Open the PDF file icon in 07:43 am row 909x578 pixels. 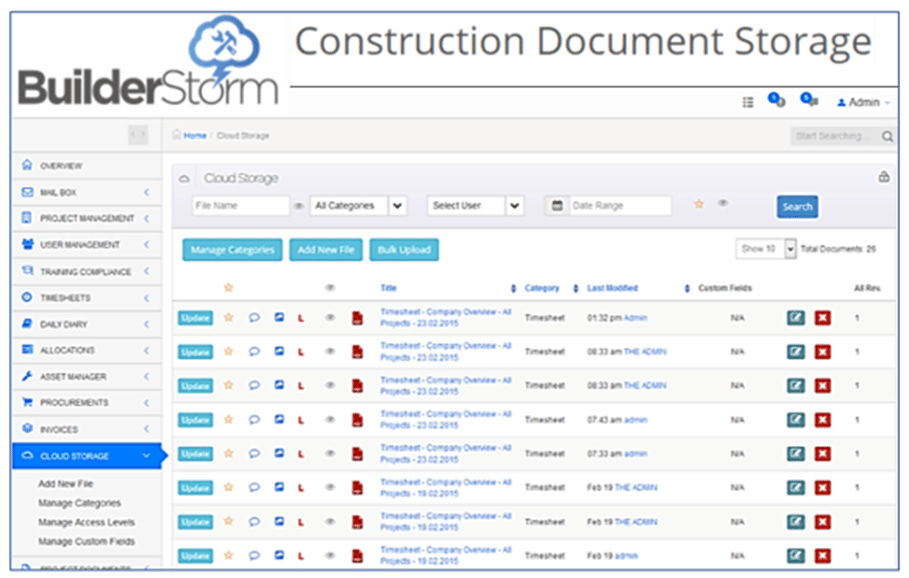[x=358, y=420]
